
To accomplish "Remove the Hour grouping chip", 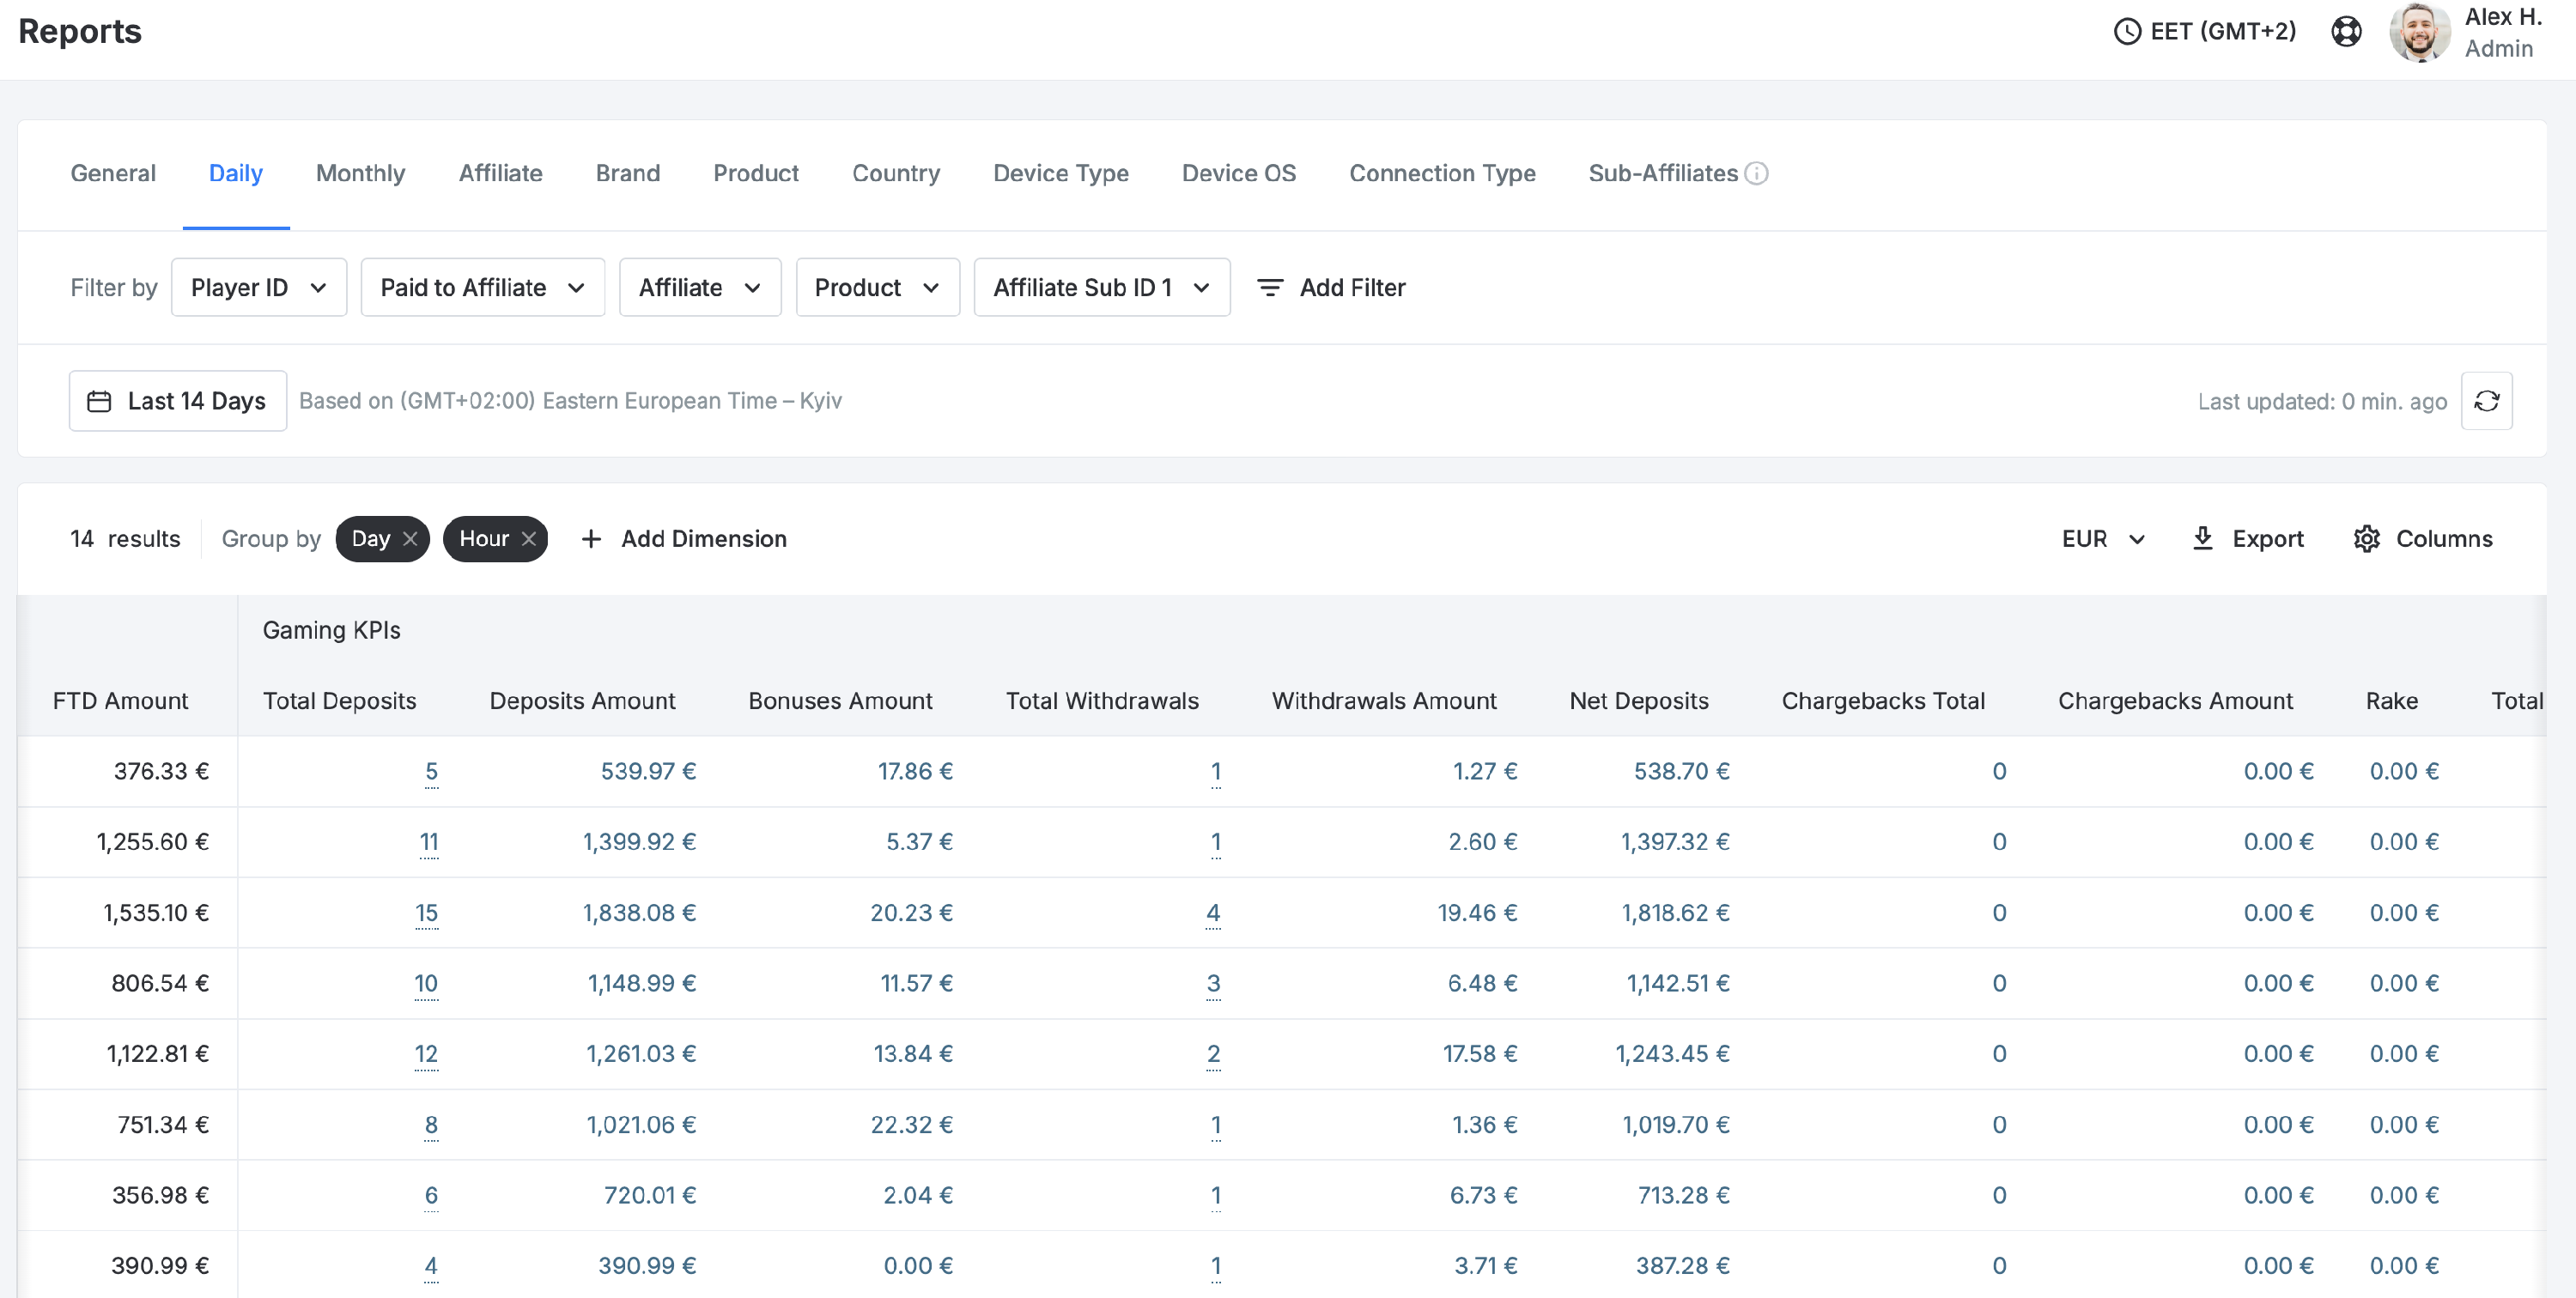I will coord(529,539).
